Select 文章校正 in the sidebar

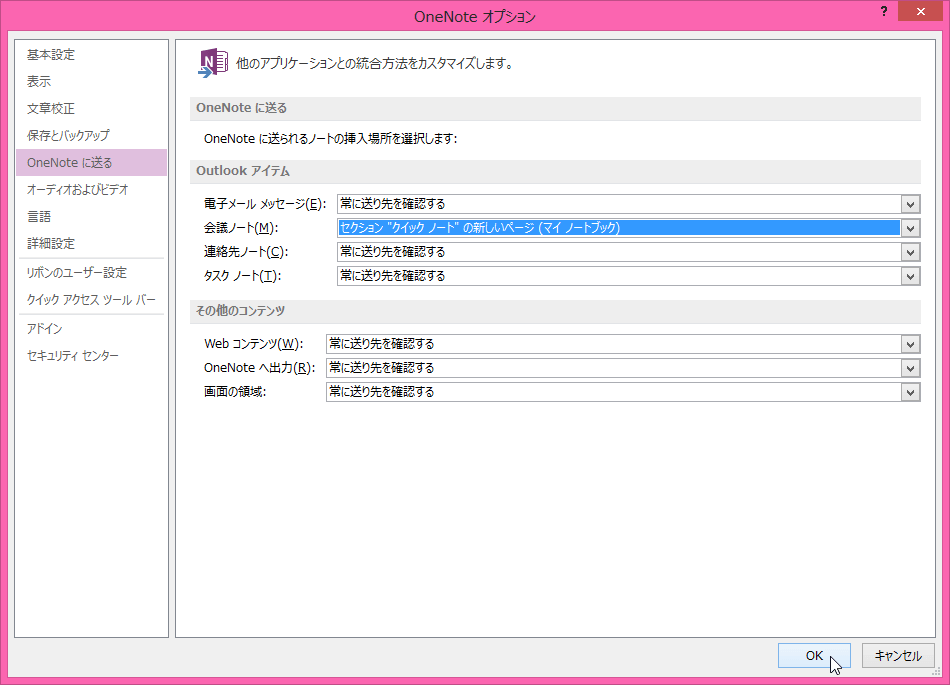click(91, 108)
